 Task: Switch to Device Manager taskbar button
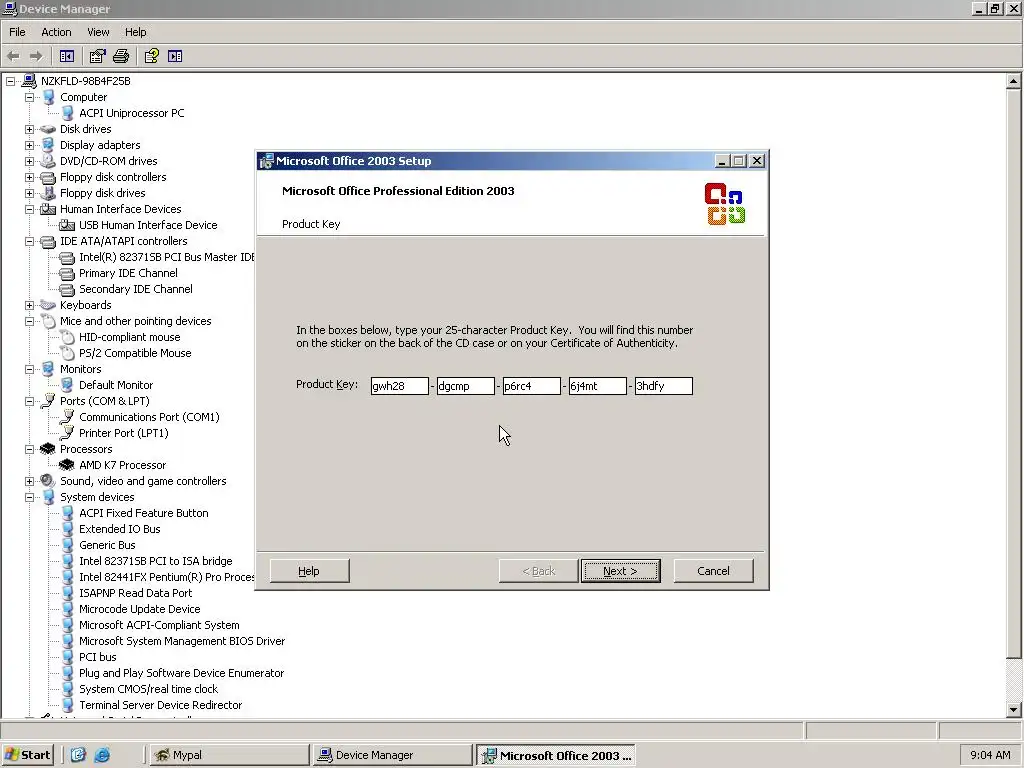392,755
